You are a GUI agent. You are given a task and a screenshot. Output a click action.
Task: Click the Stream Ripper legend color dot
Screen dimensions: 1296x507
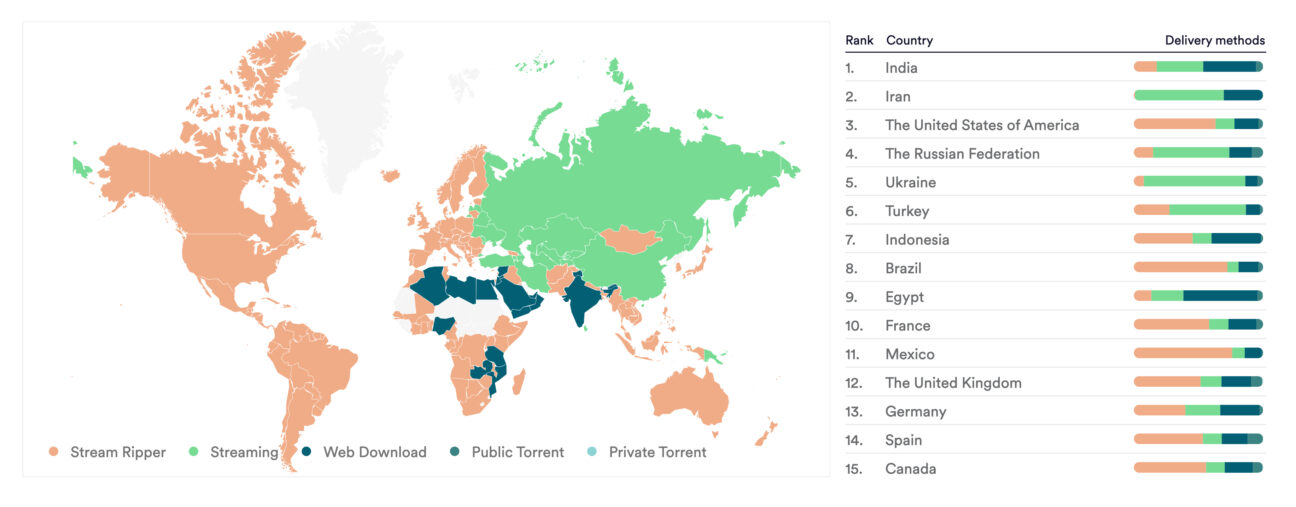[54, 453]
